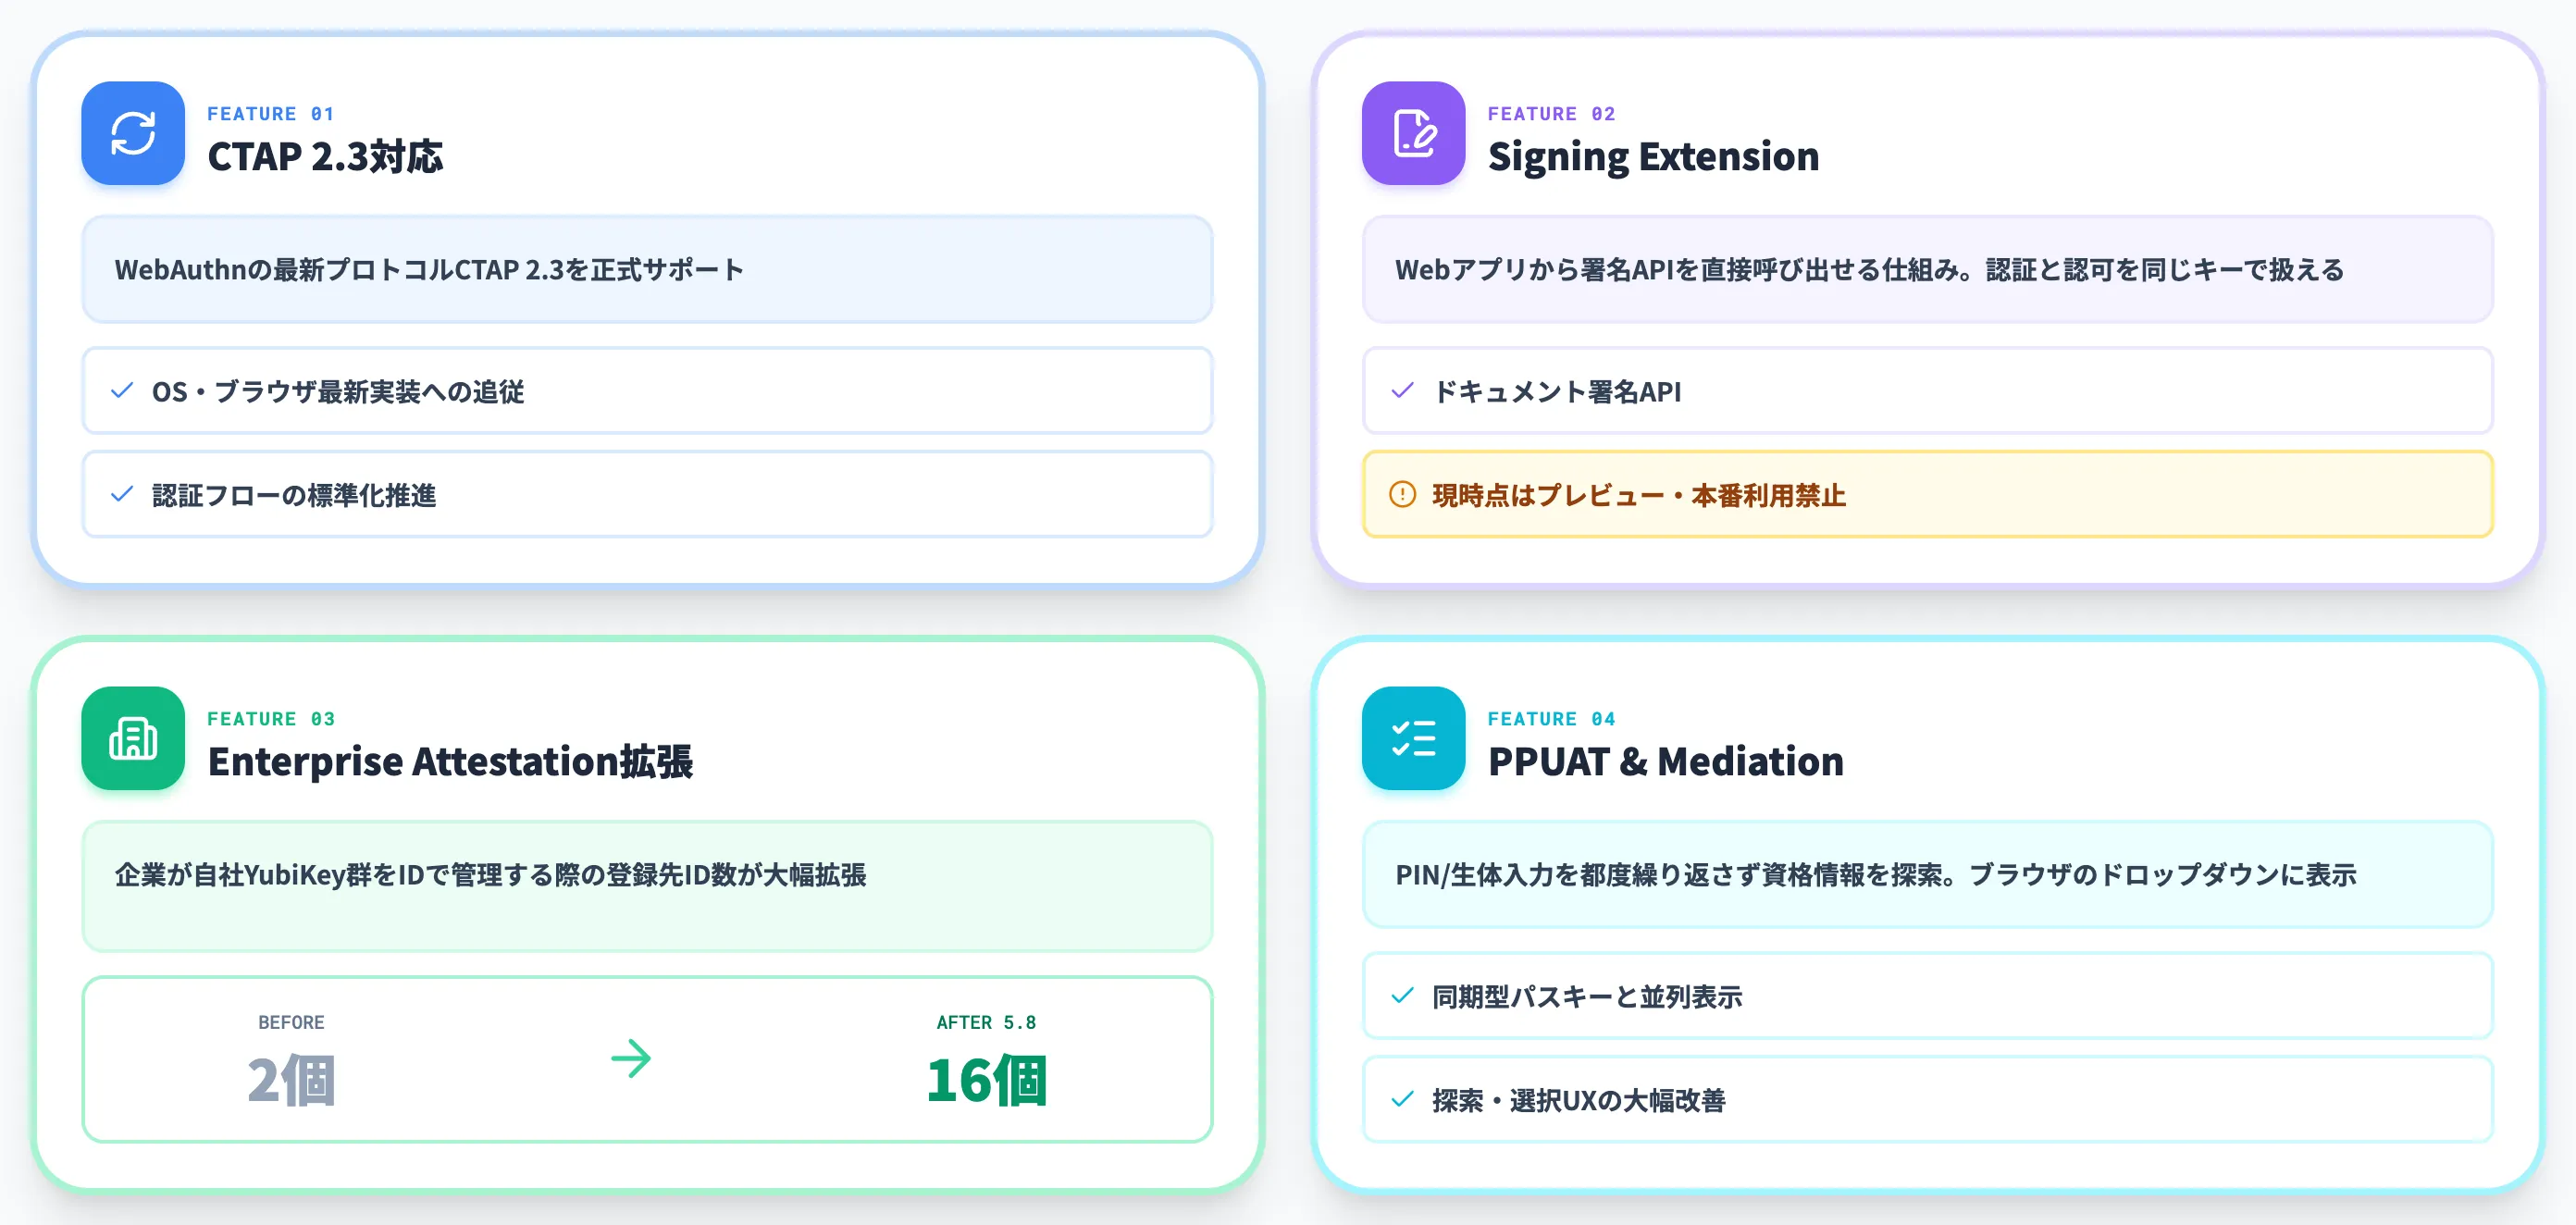2576x1225 pixels.
Task: Click the ドキュメント署名API text
Action: click(x=1556, y=392)
